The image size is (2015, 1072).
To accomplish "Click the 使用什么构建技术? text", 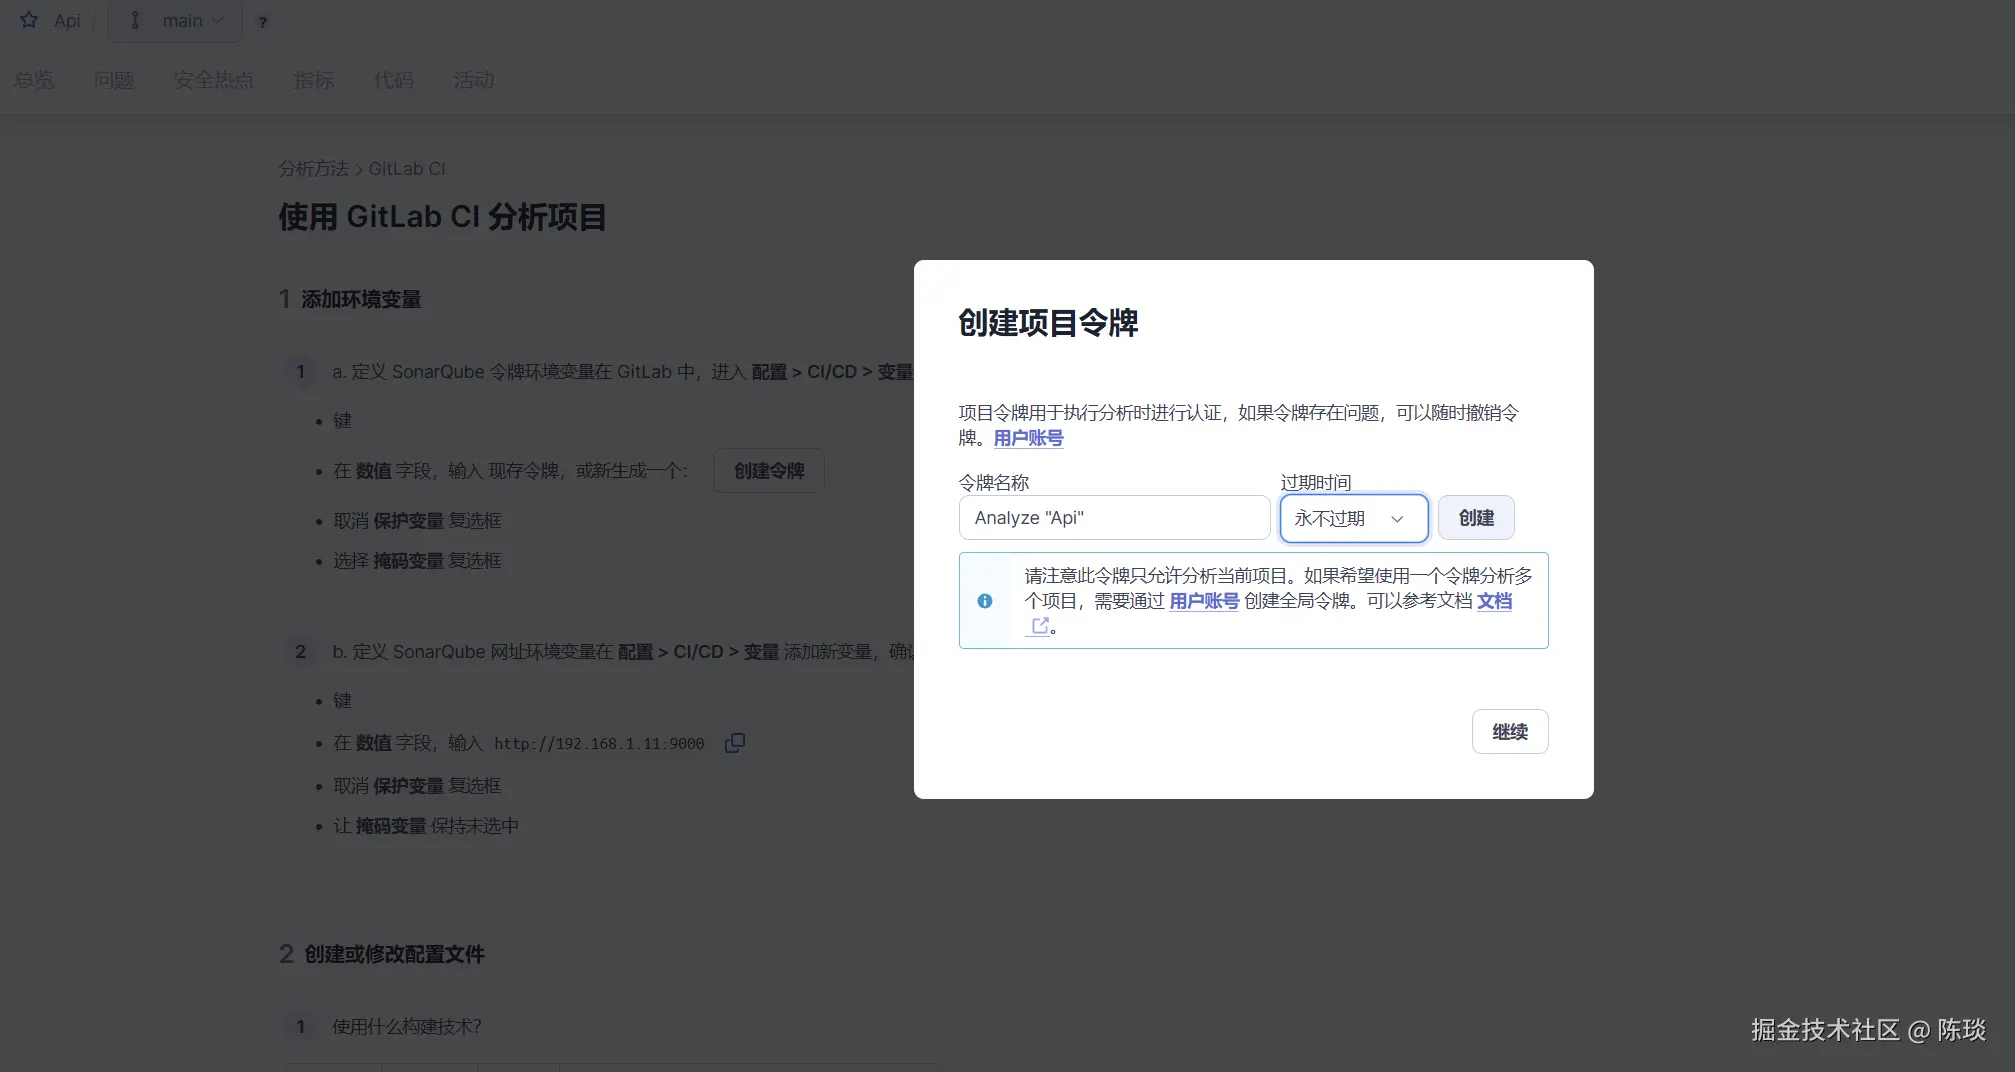I will [407, 1027].
